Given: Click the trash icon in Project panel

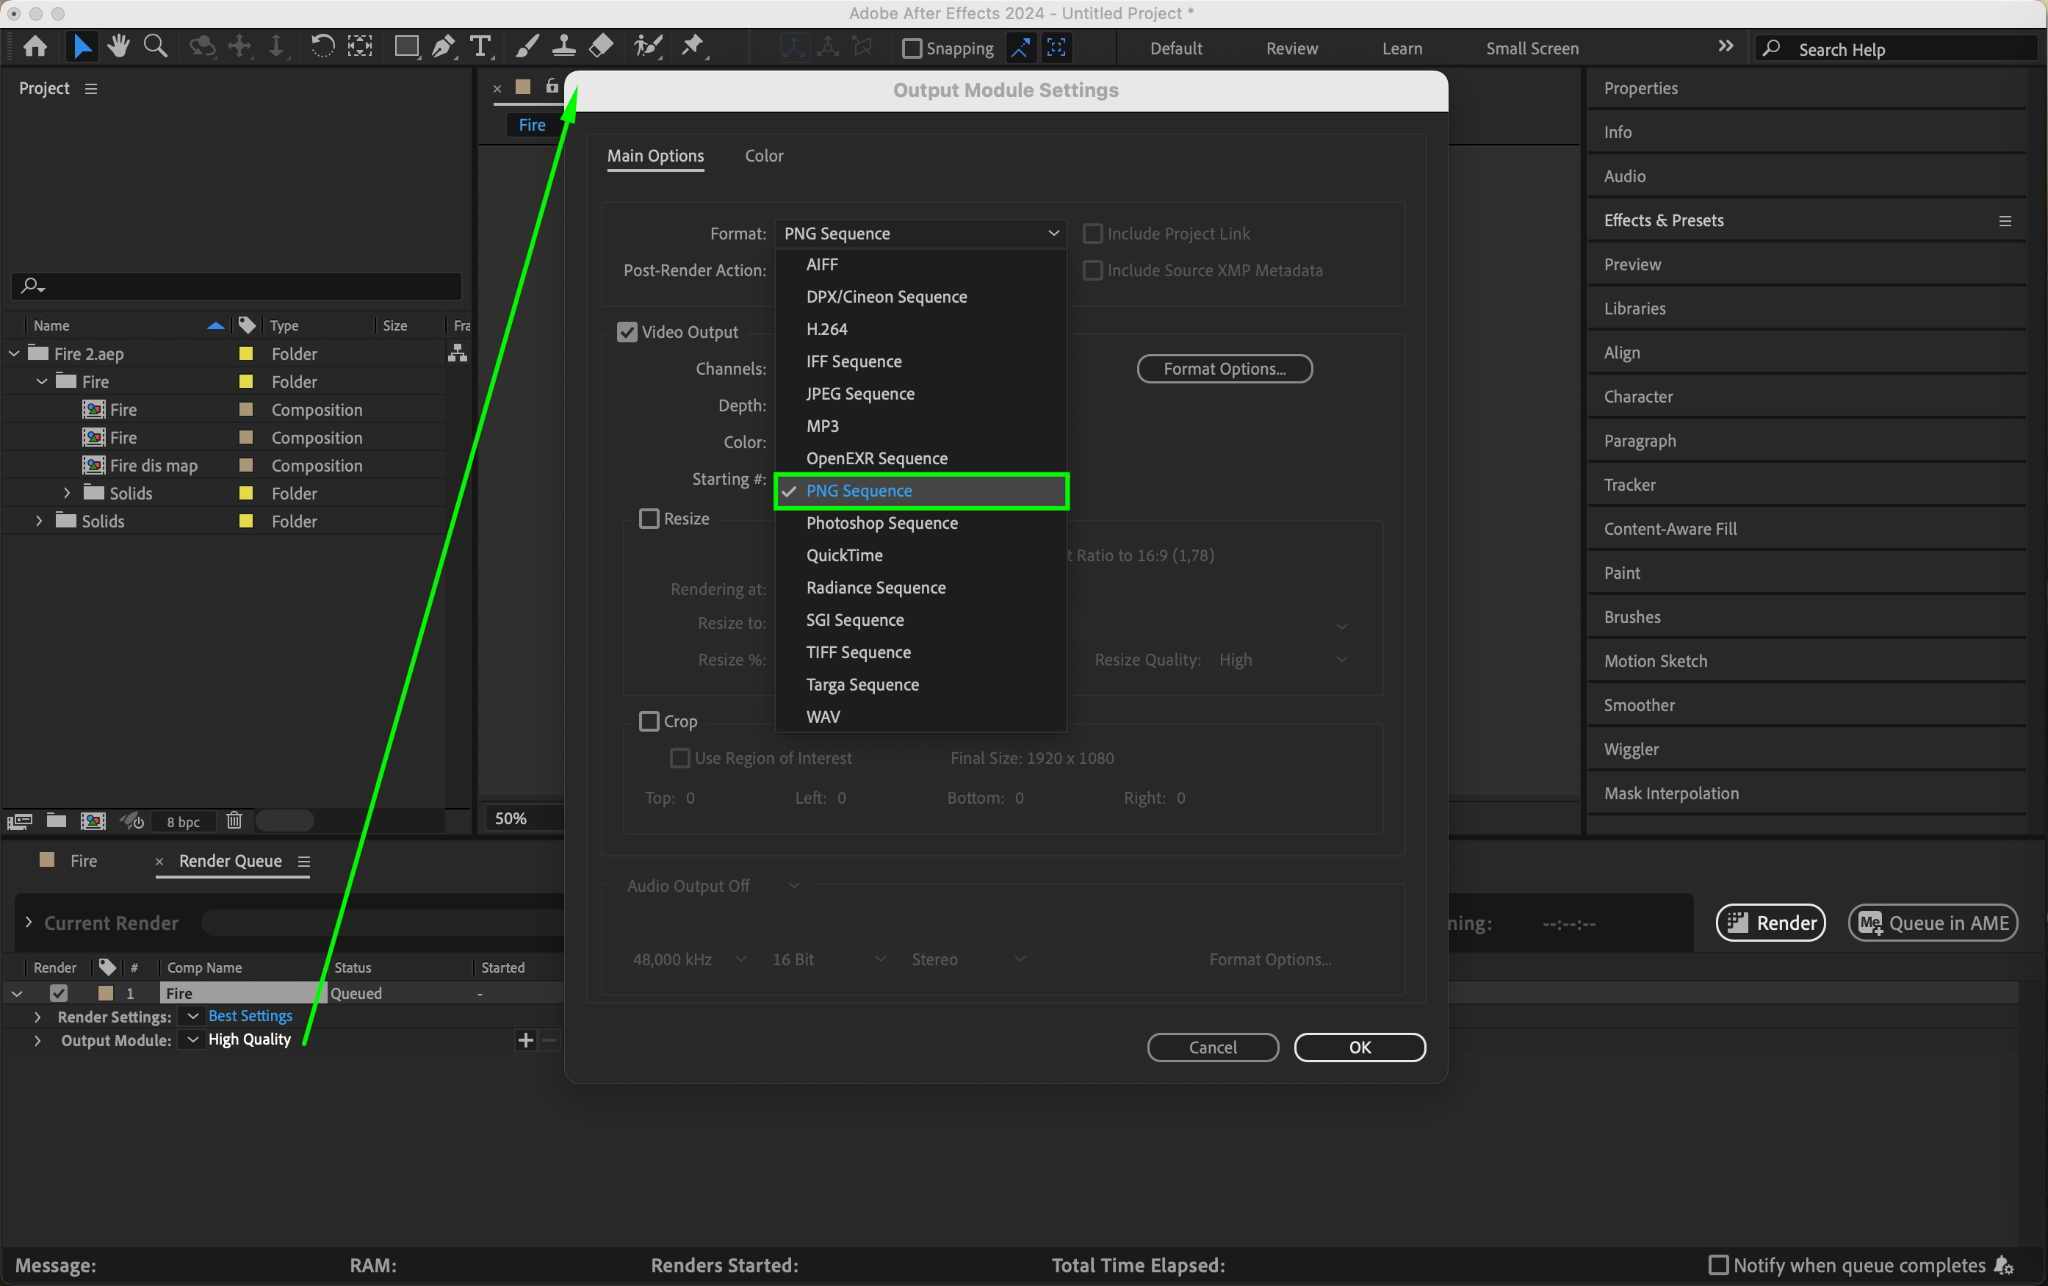Looking at the screenshot, I should click(x=234, y=821).
